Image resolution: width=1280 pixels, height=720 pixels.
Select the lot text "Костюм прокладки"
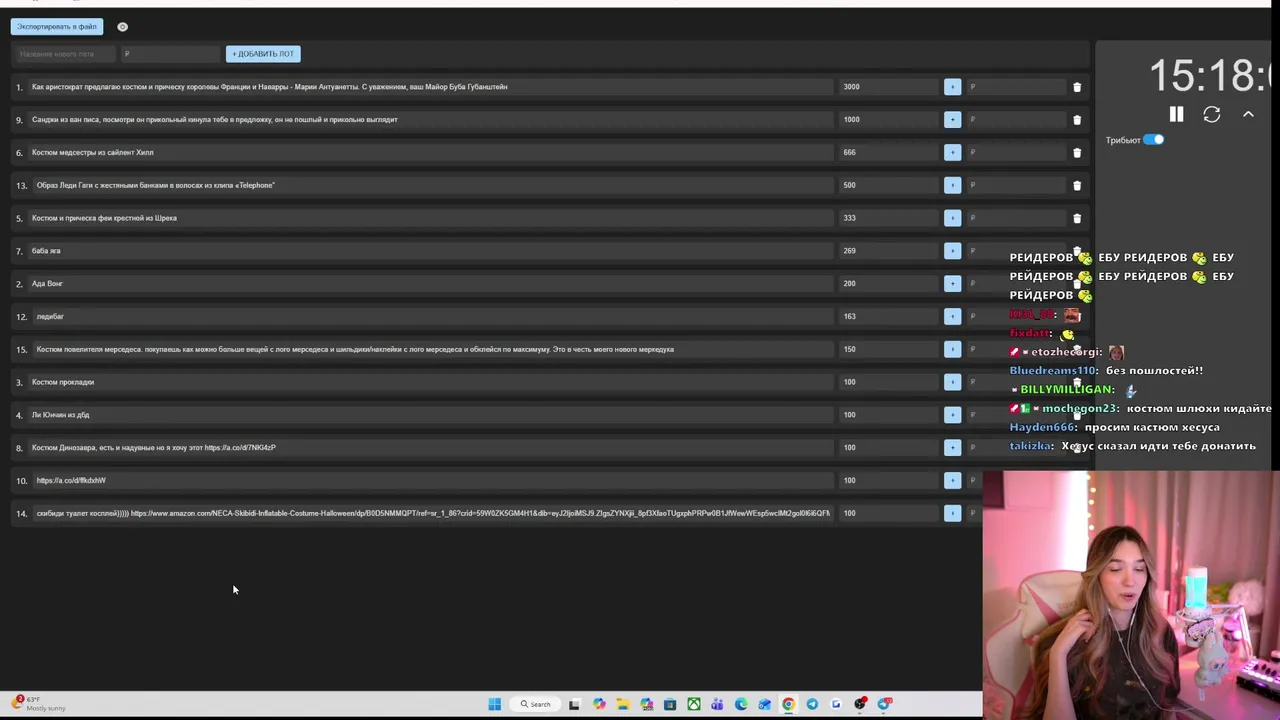tap(63, 382)
